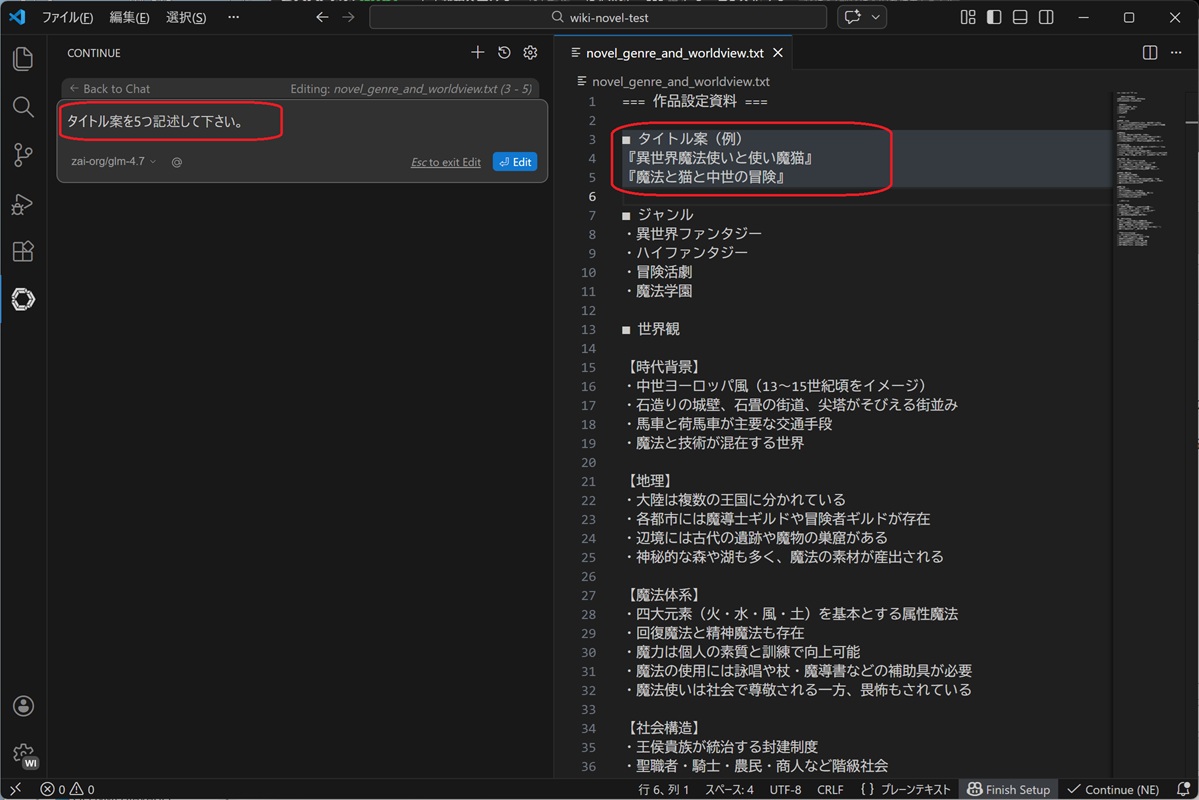Open the Search view in activity bar
1199x800 pixels.
point(23,107)
